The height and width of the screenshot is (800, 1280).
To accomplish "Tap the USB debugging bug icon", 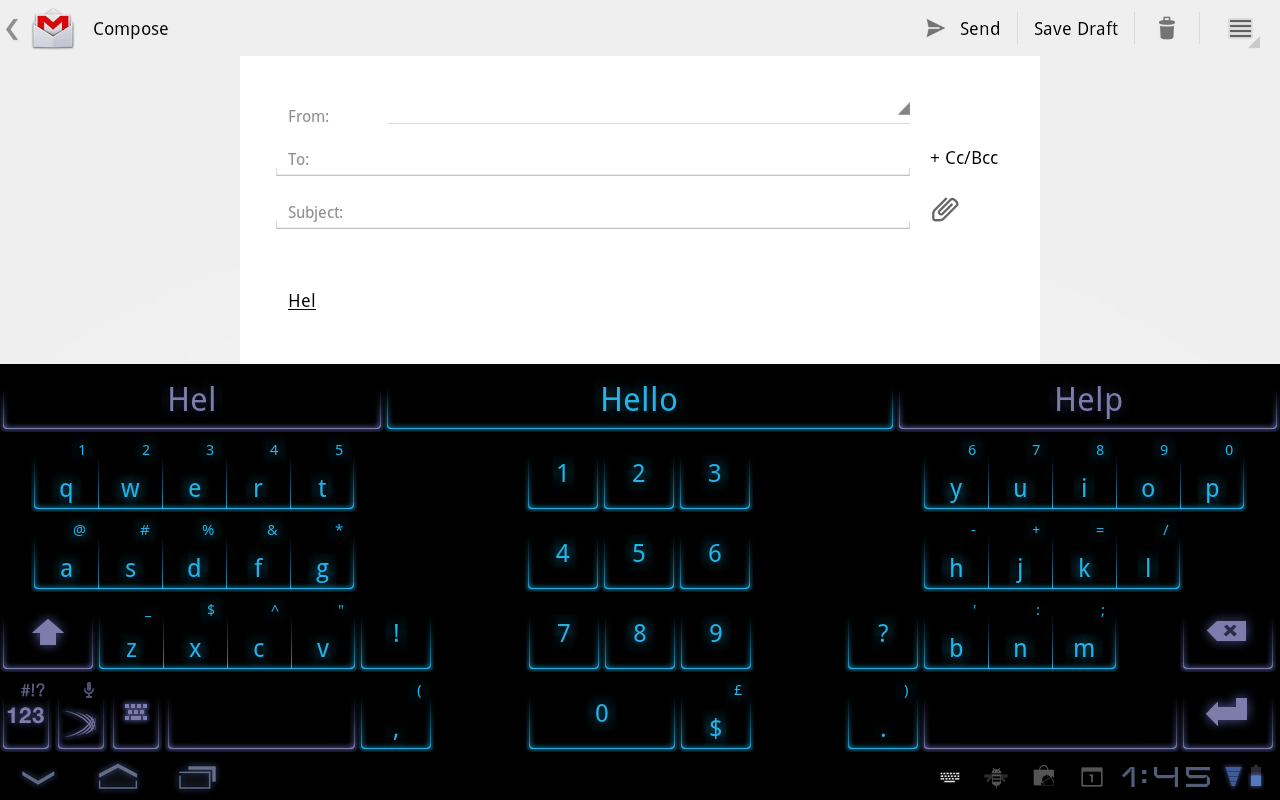I will click(995, 777).
